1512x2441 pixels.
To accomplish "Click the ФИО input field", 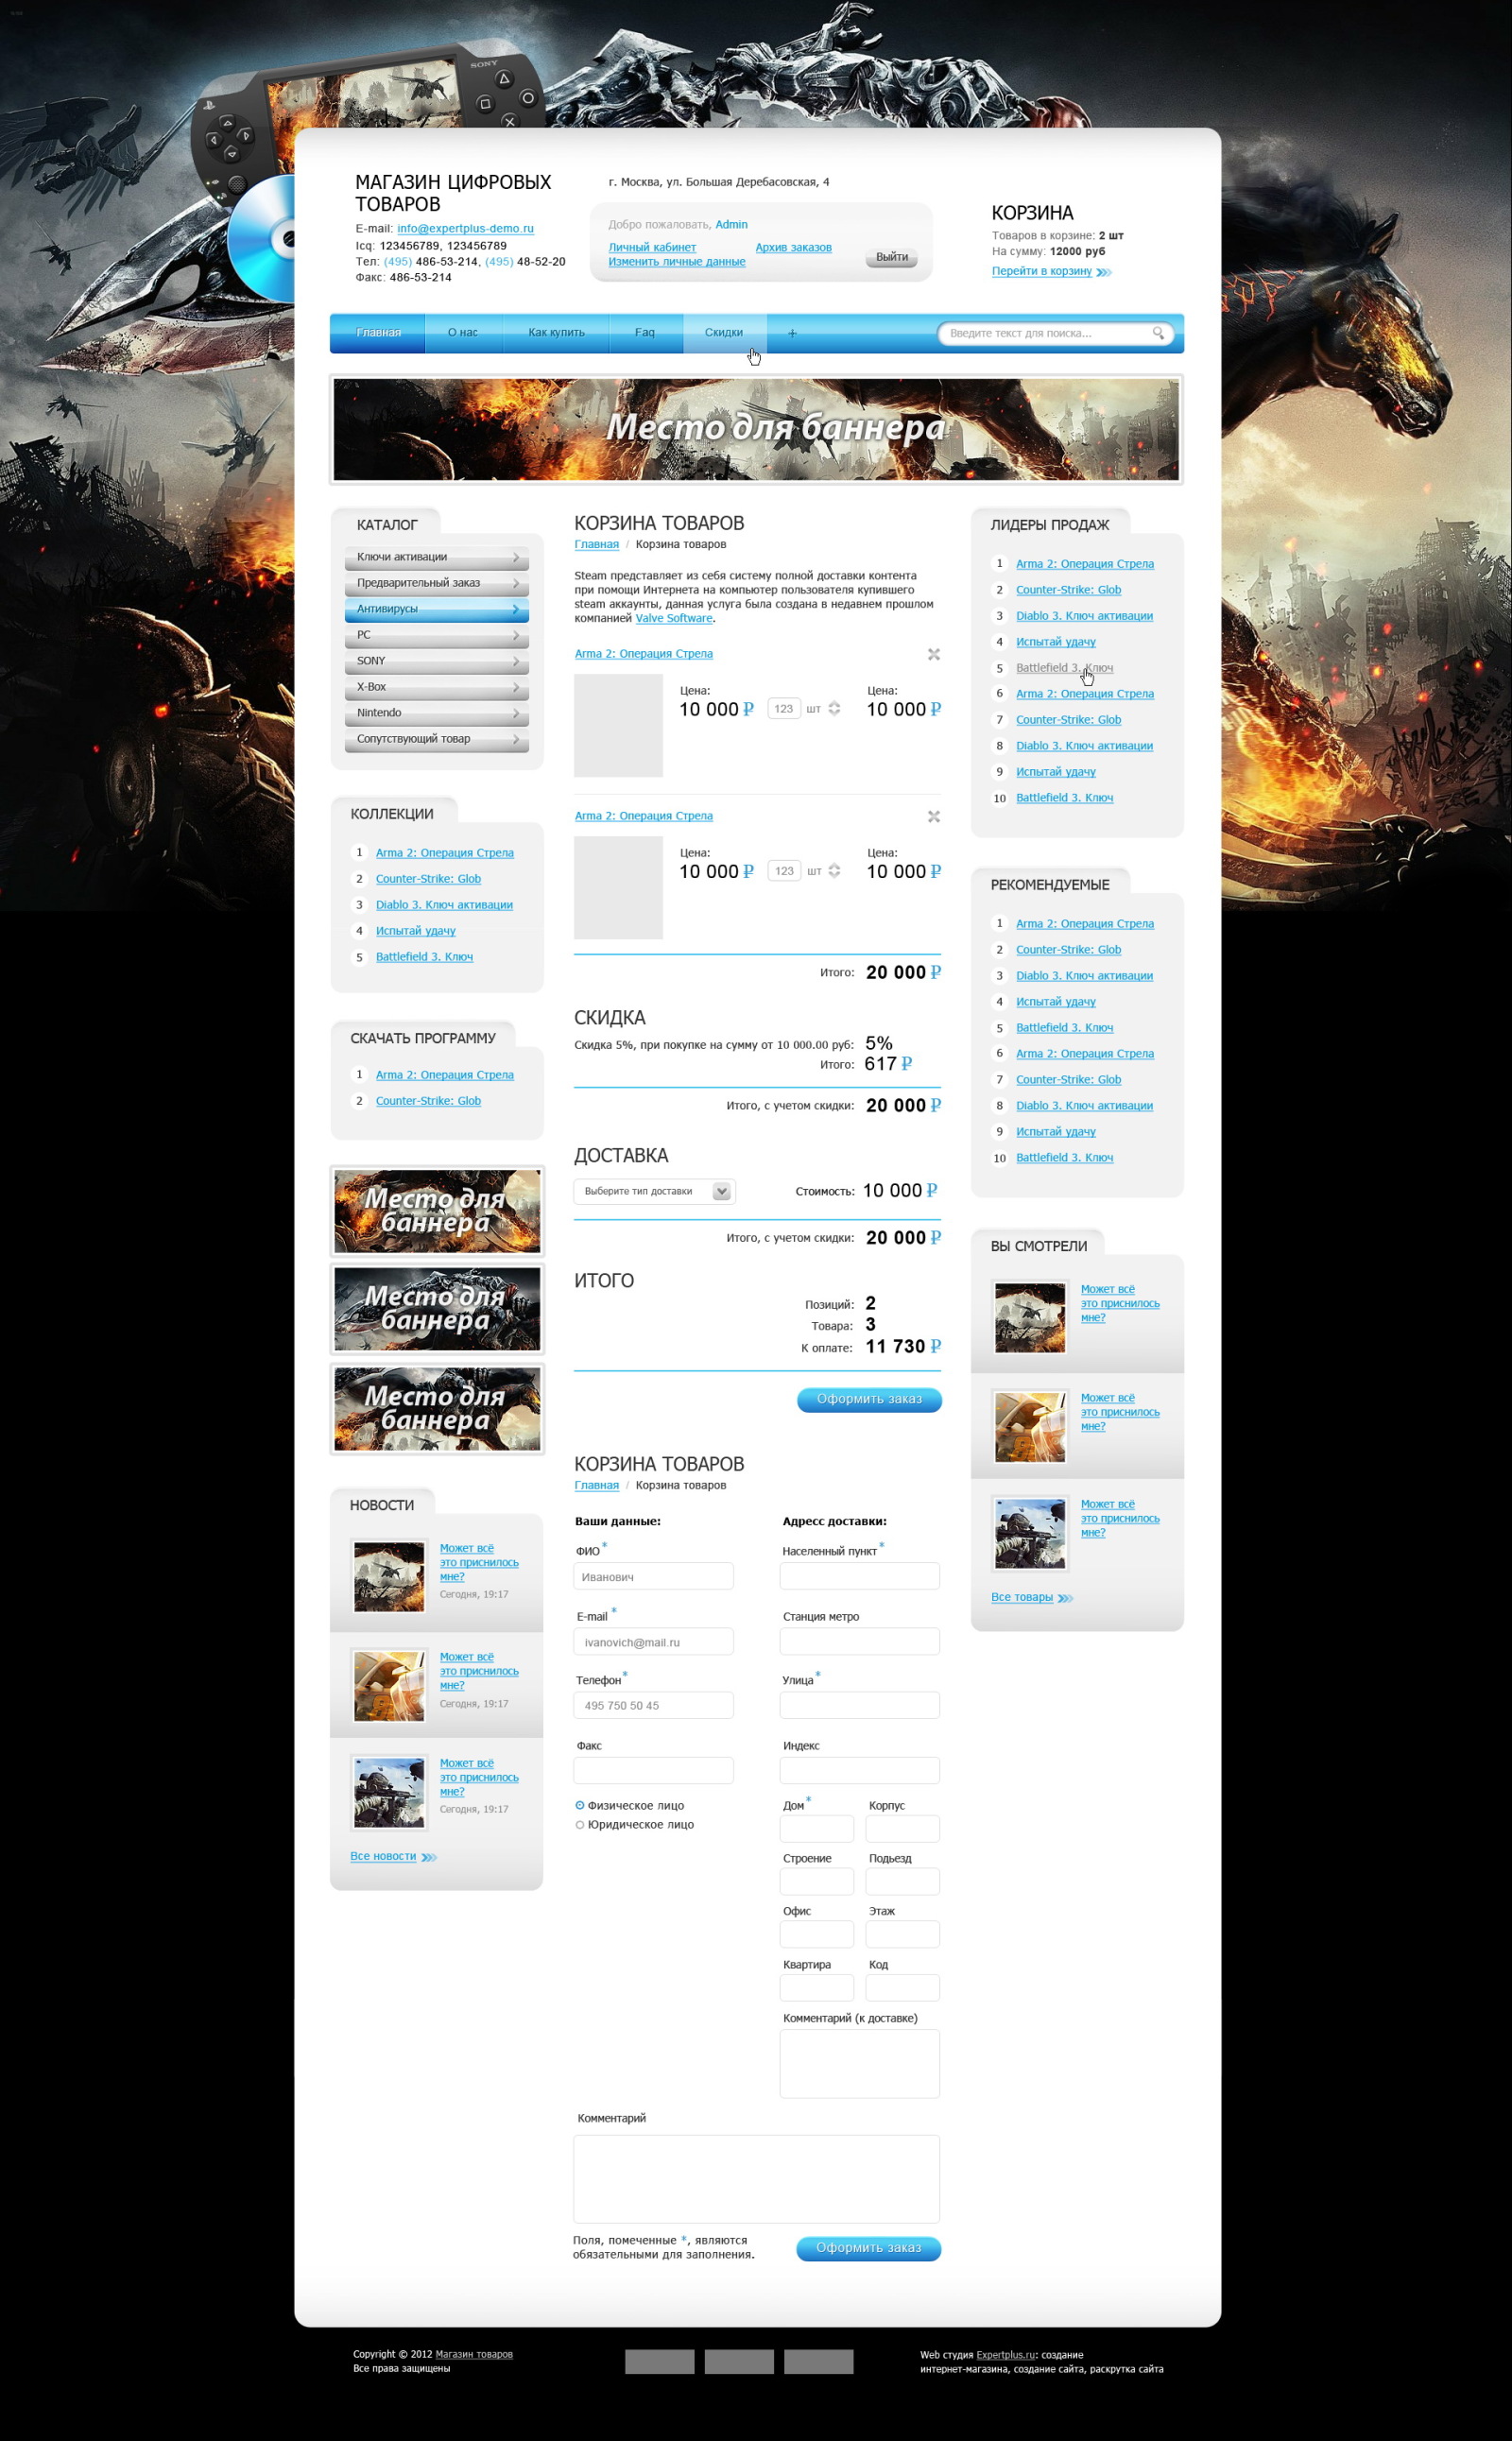I will [x=653, y=1576].
